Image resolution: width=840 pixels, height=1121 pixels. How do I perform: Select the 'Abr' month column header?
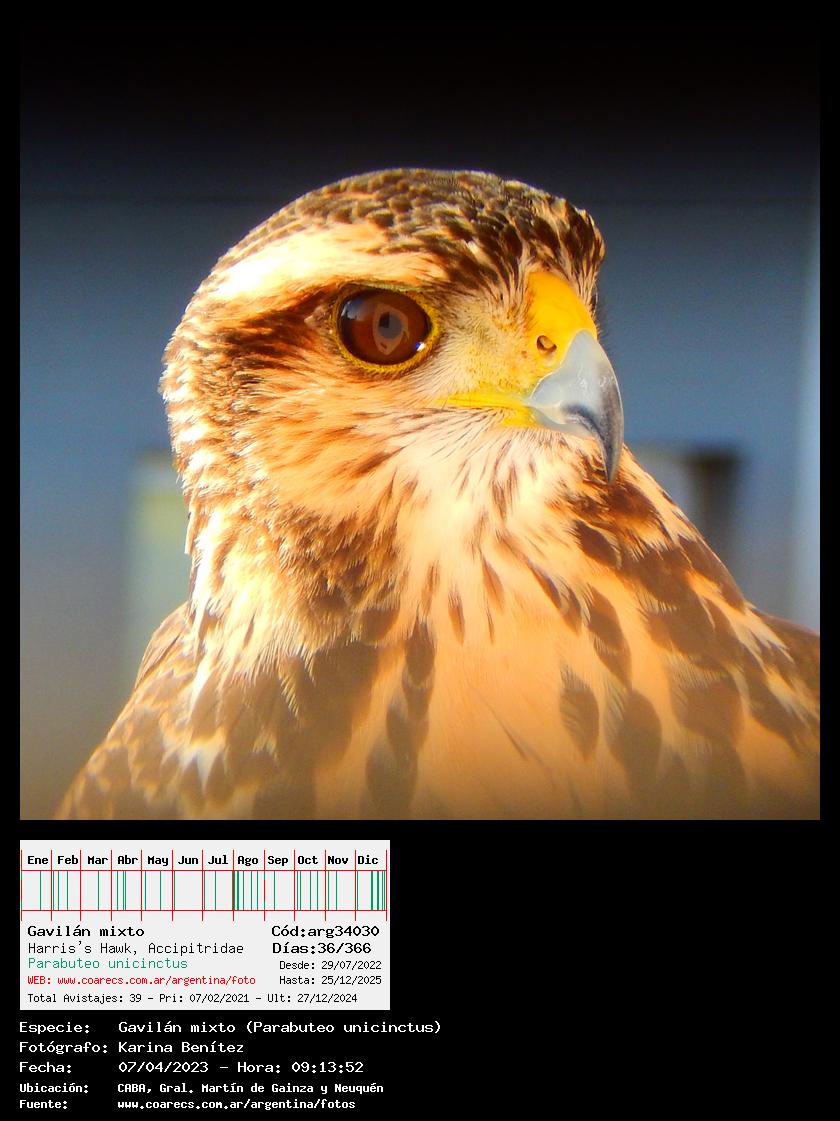(x=127, y=860)
